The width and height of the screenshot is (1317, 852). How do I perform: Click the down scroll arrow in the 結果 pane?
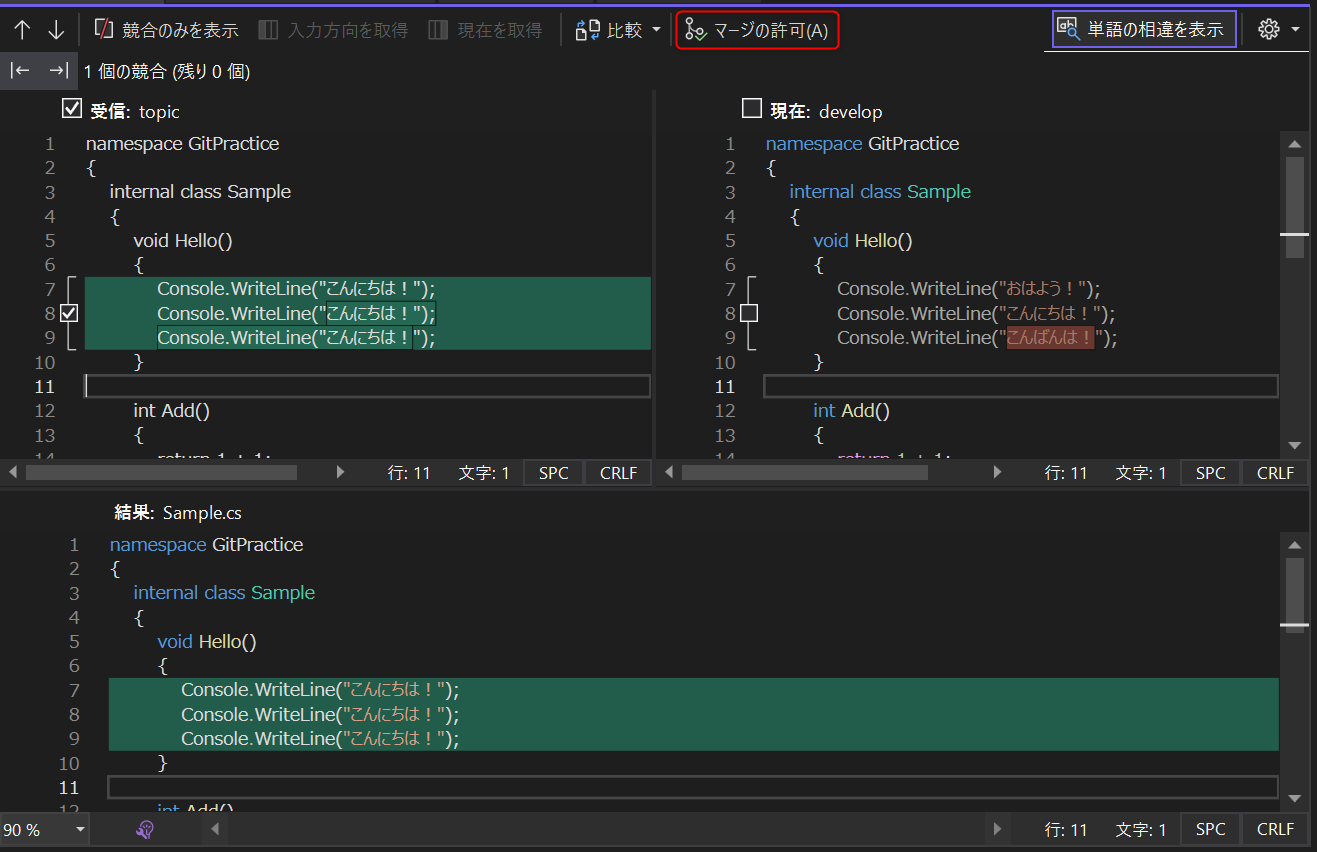(x=1295, y=798)
